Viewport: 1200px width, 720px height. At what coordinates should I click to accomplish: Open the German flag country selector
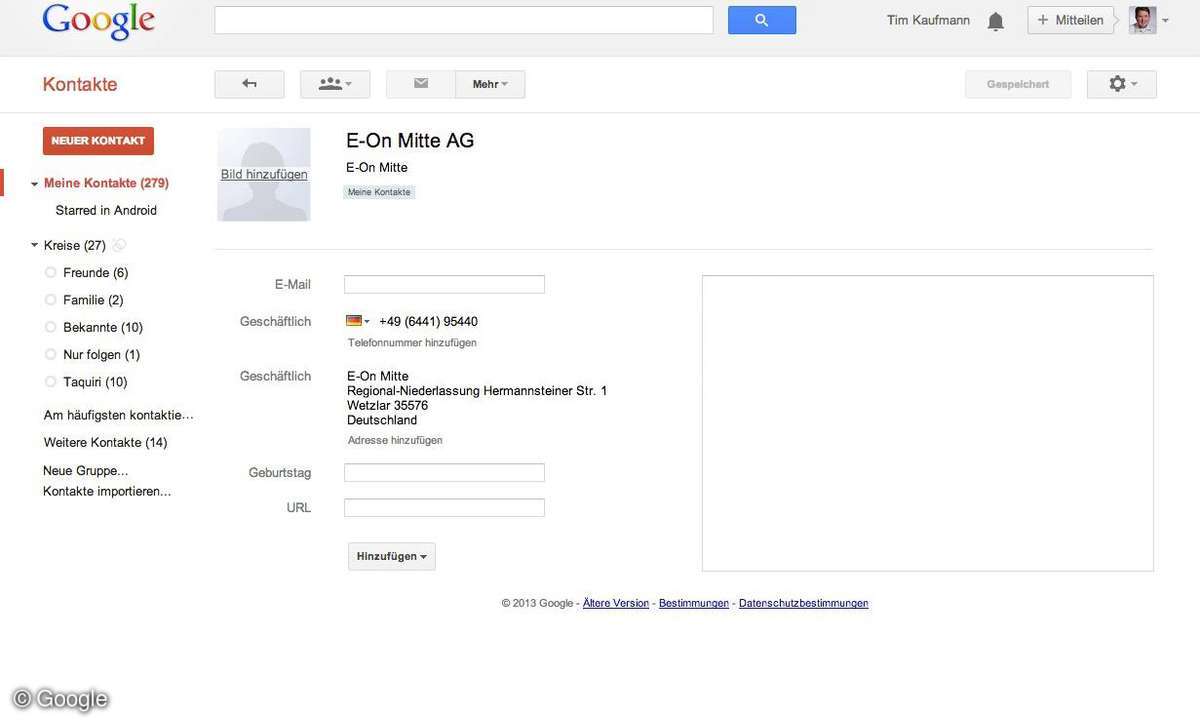358,321
